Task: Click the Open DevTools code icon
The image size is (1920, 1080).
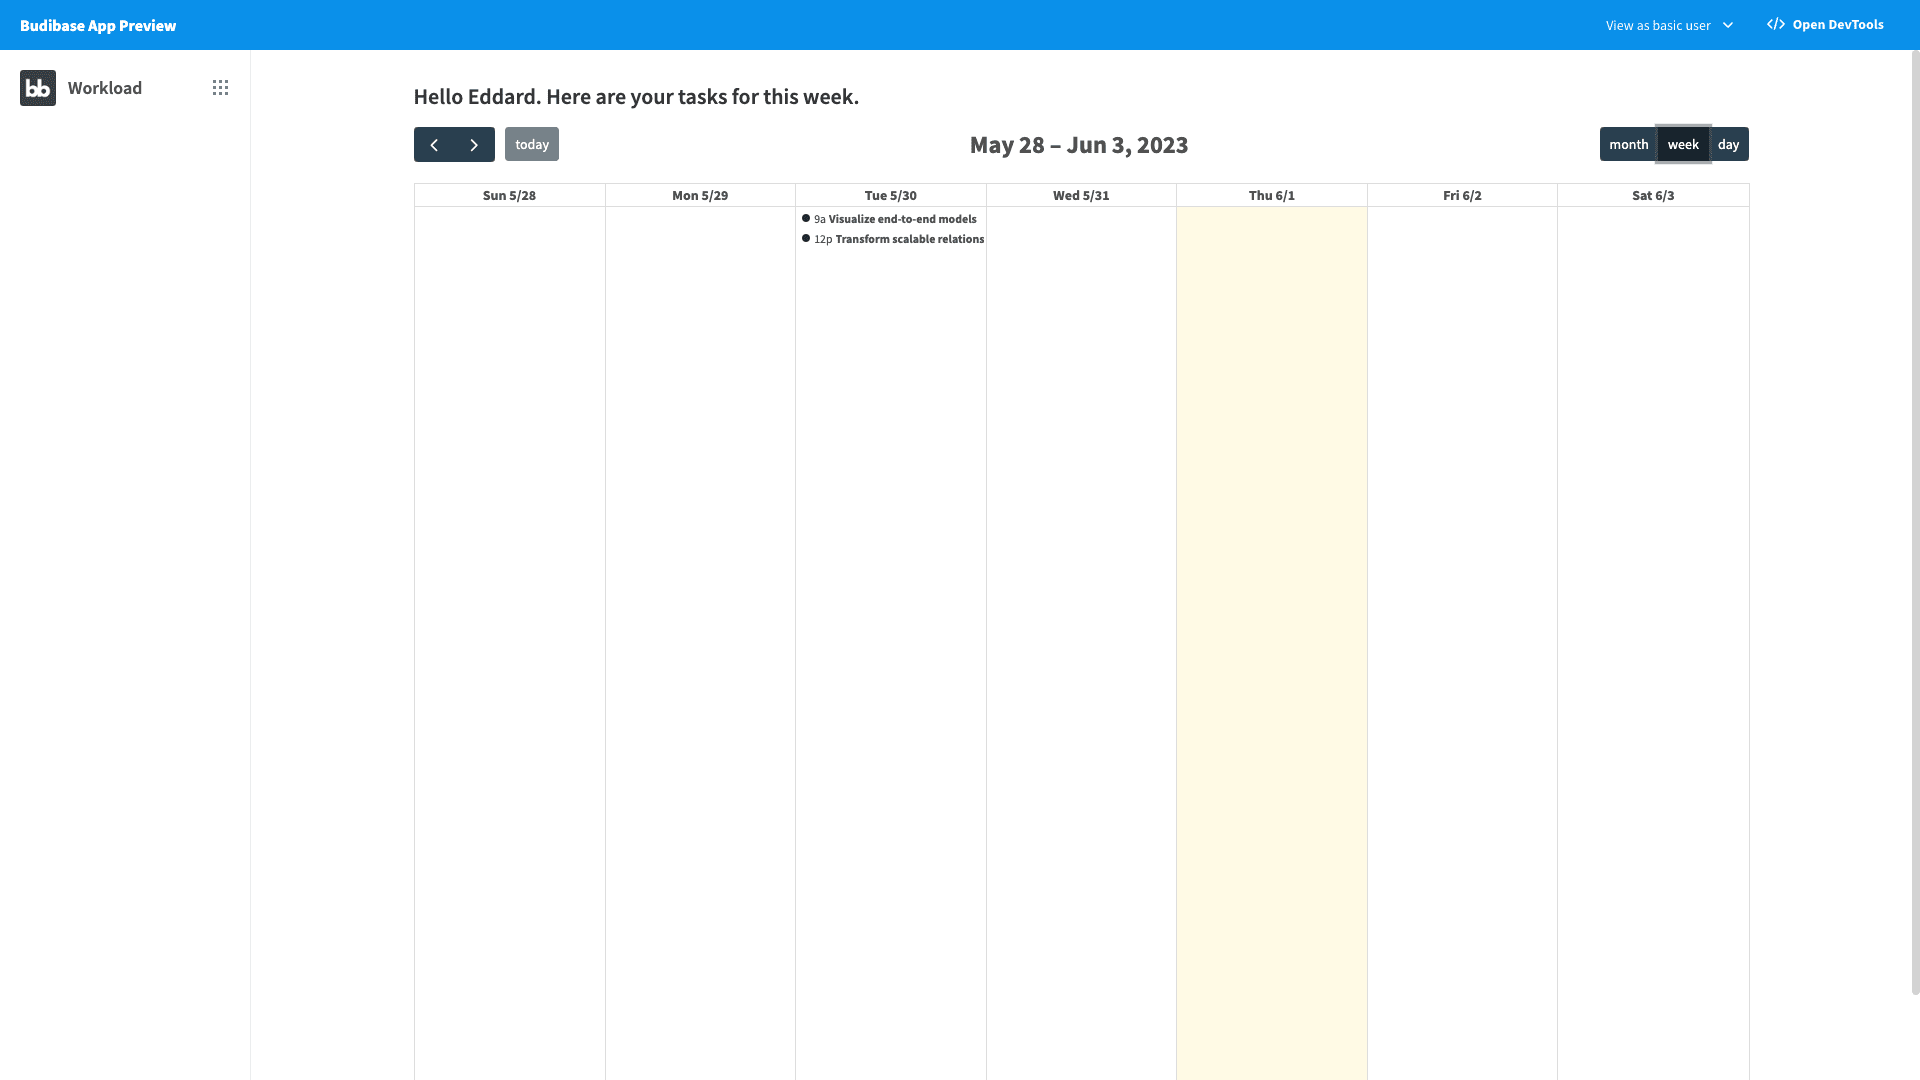Action: point(1776,24)
